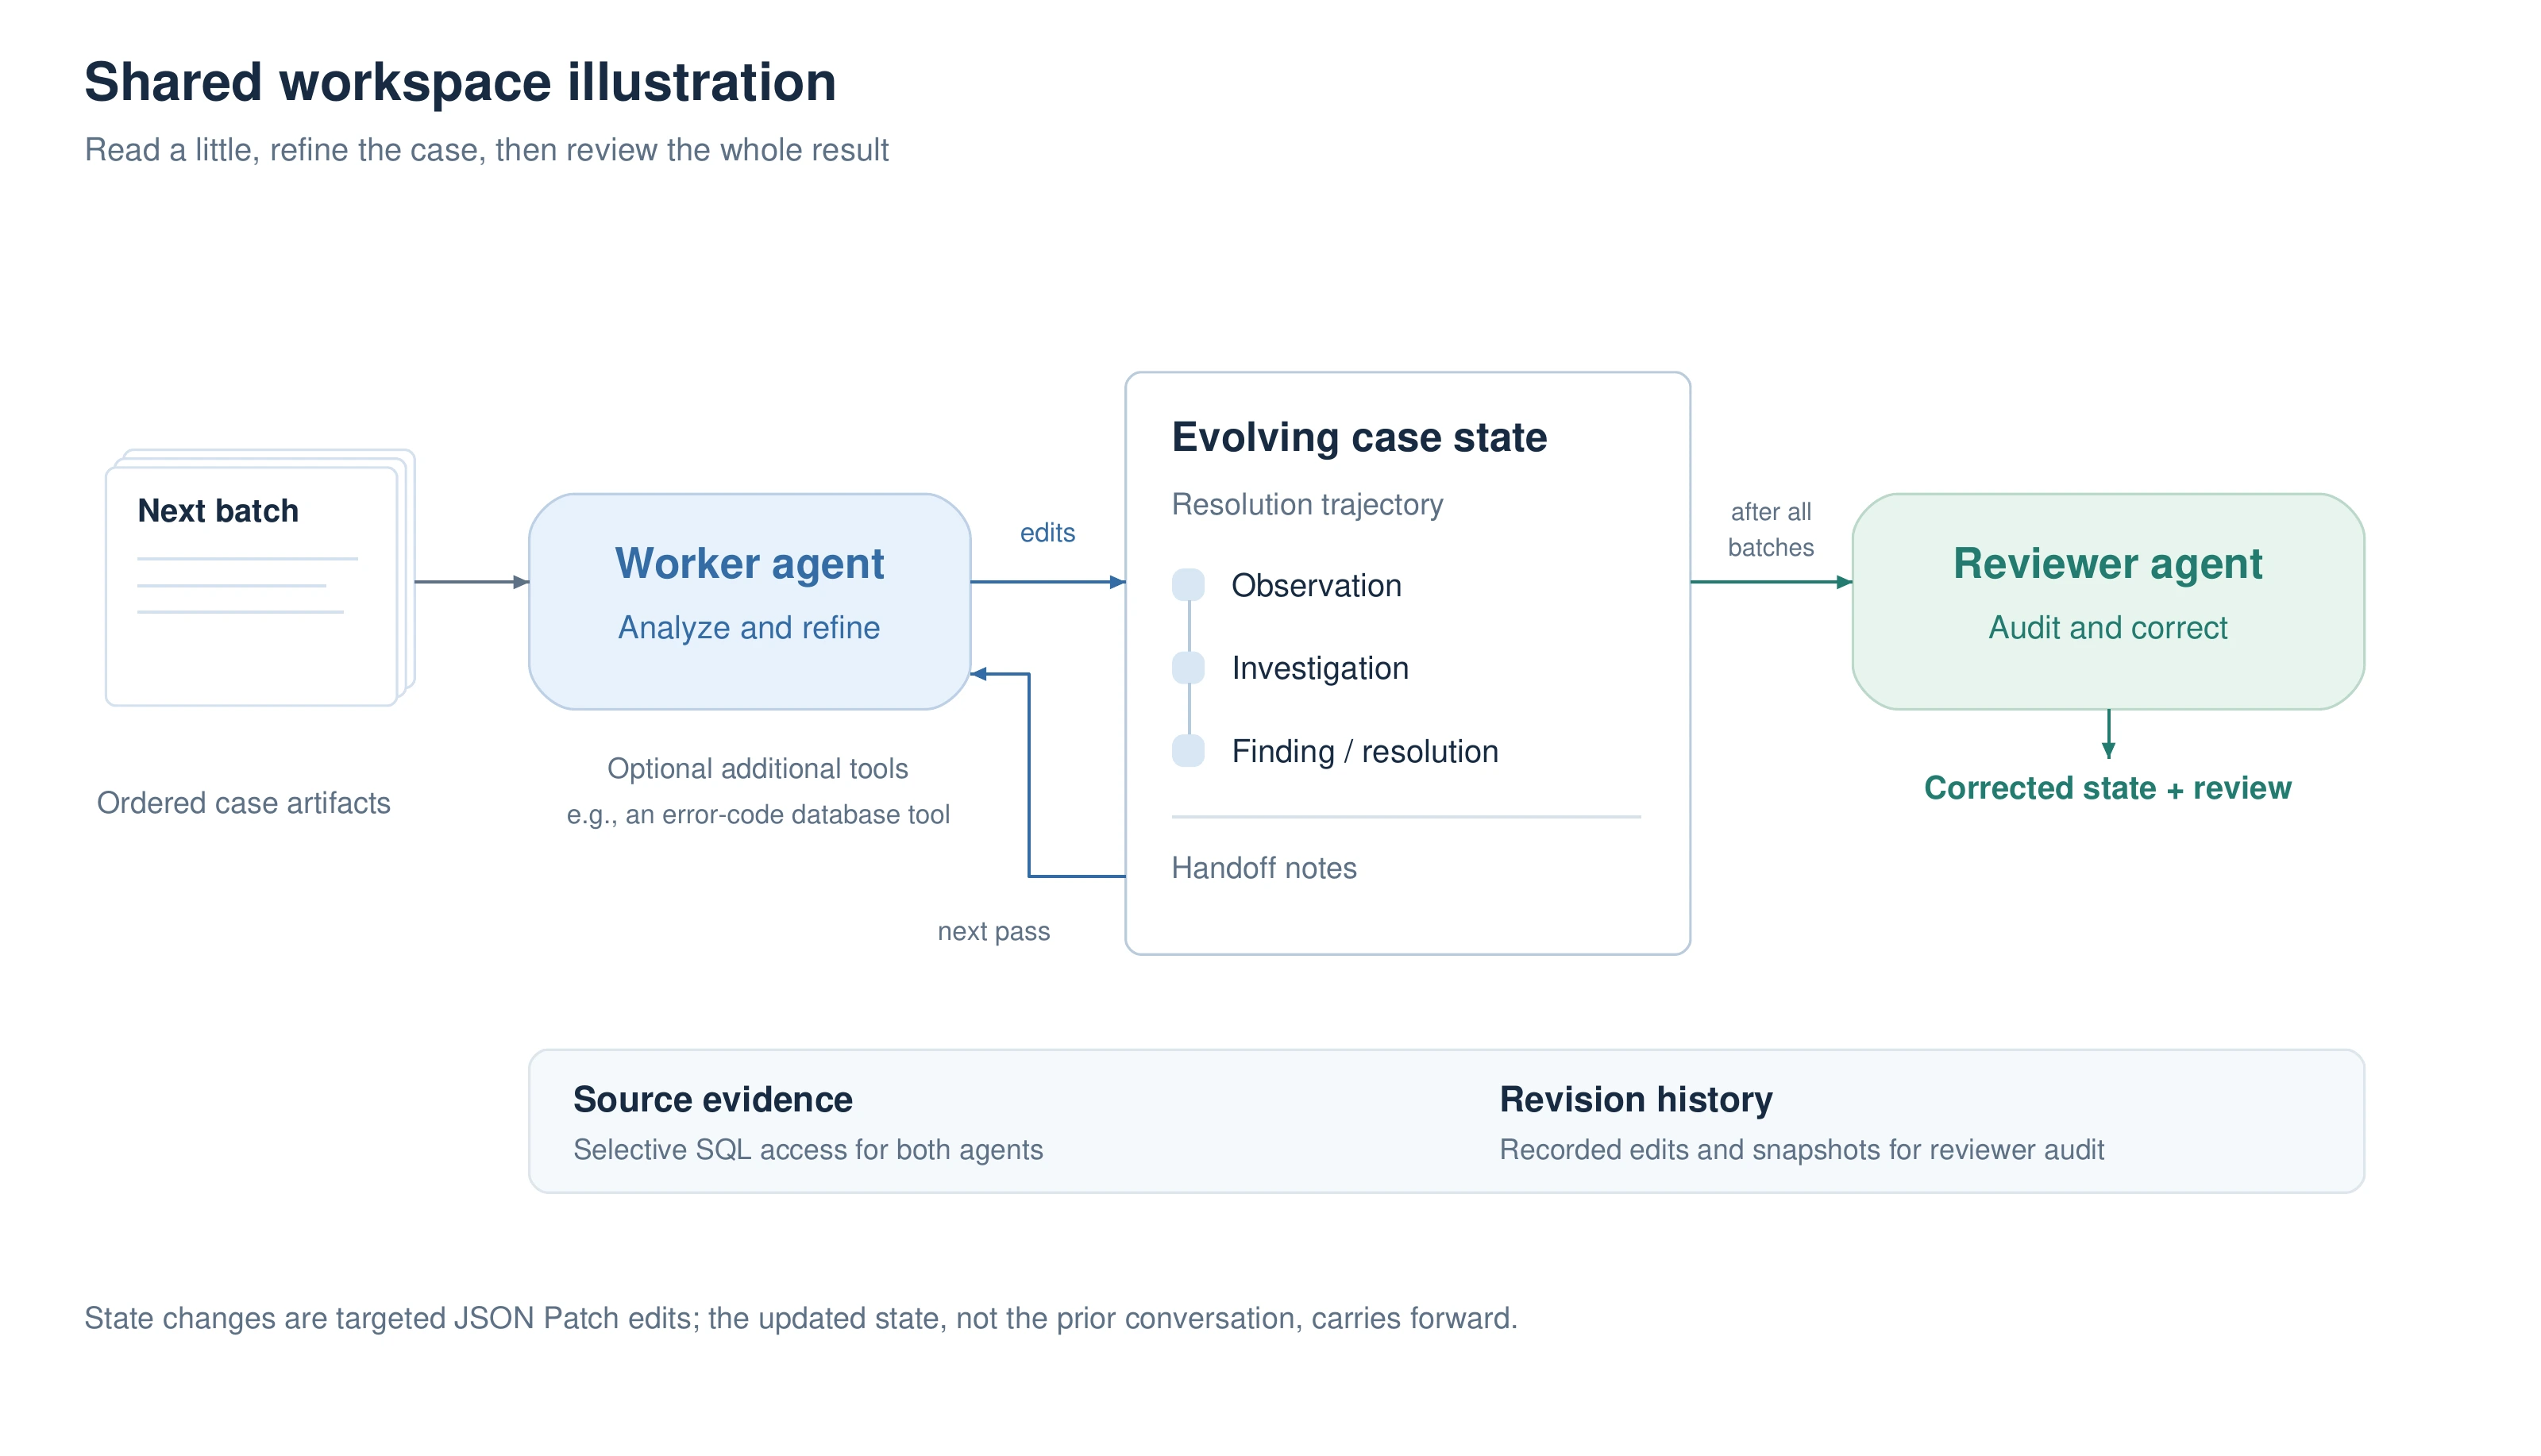
Task: Click the 'Source evidence' heading
Action: tap(713, 1099)
